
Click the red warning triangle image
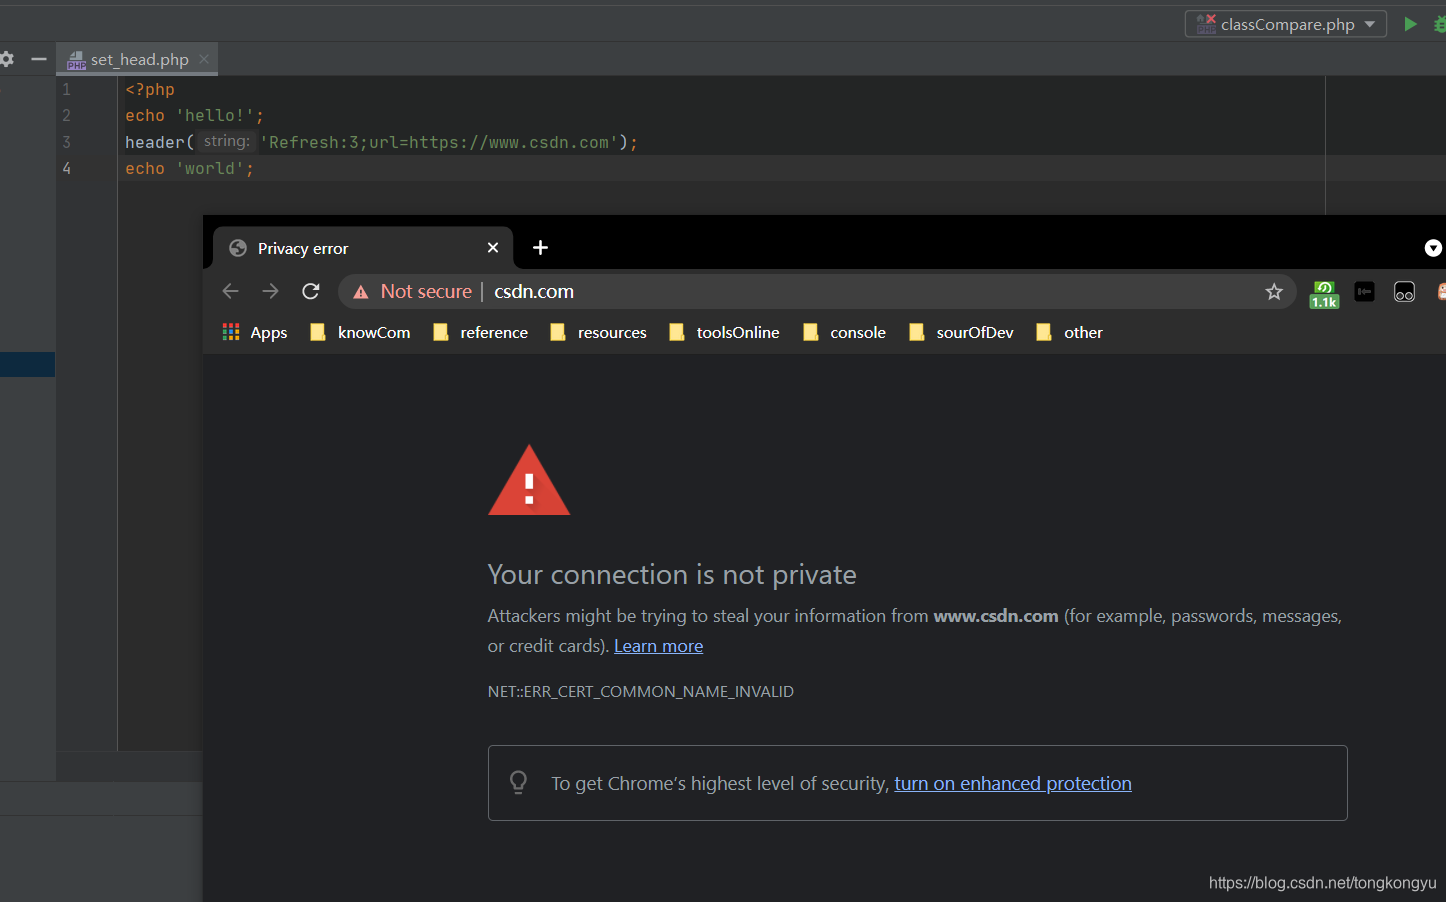529,481
